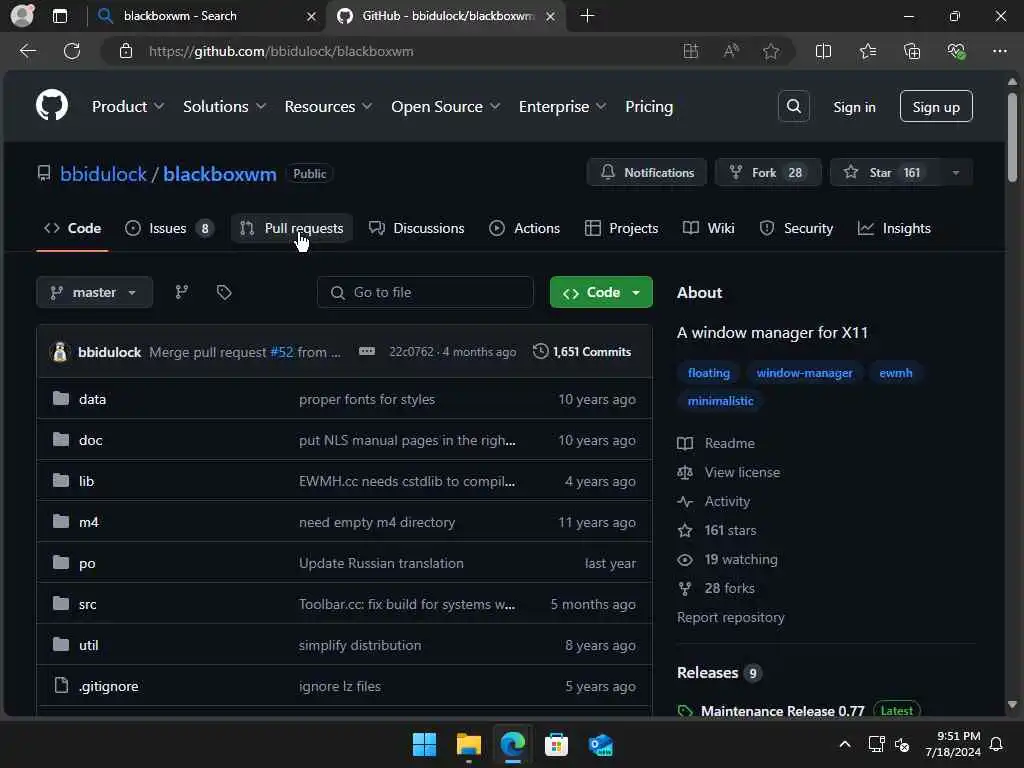
Task: Switch to the Discussions tab
Action: tap(417, 228)
